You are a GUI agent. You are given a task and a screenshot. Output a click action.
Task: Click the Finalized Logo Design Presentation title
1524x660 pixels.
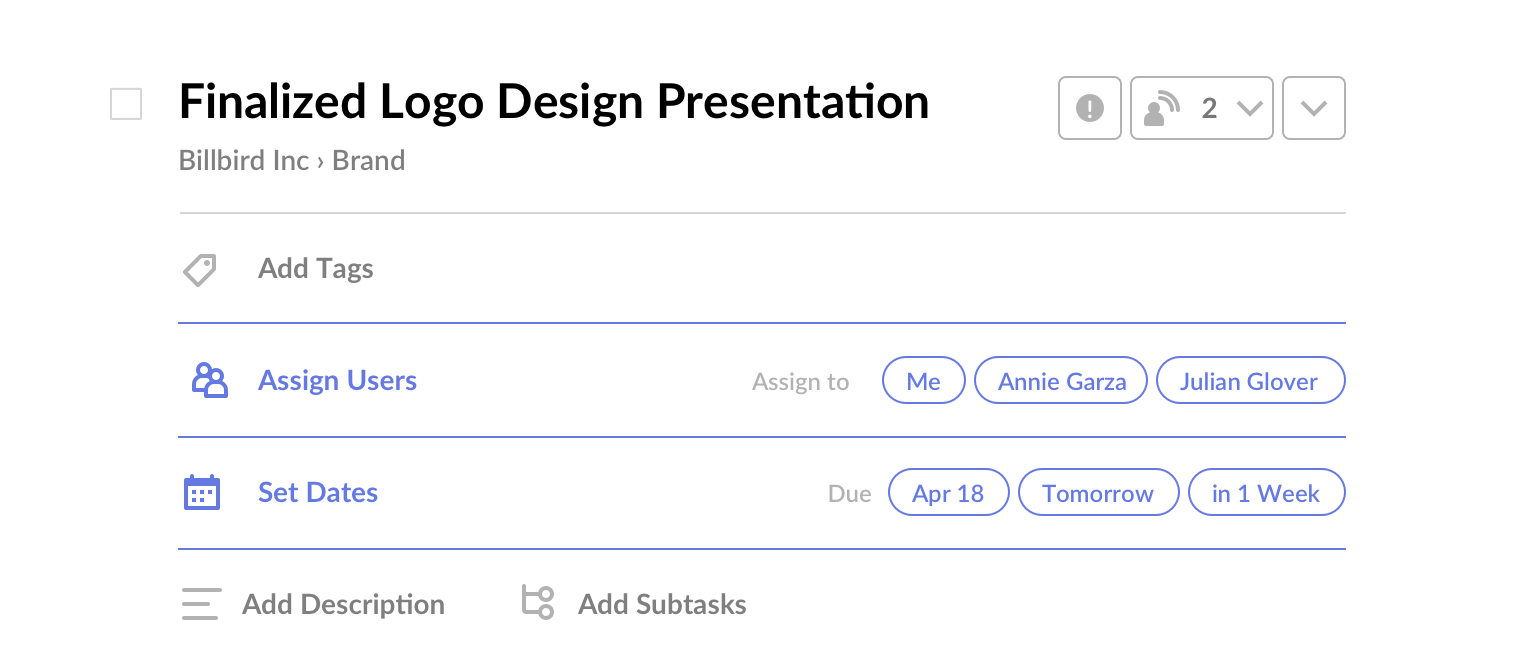pos(554,102)
